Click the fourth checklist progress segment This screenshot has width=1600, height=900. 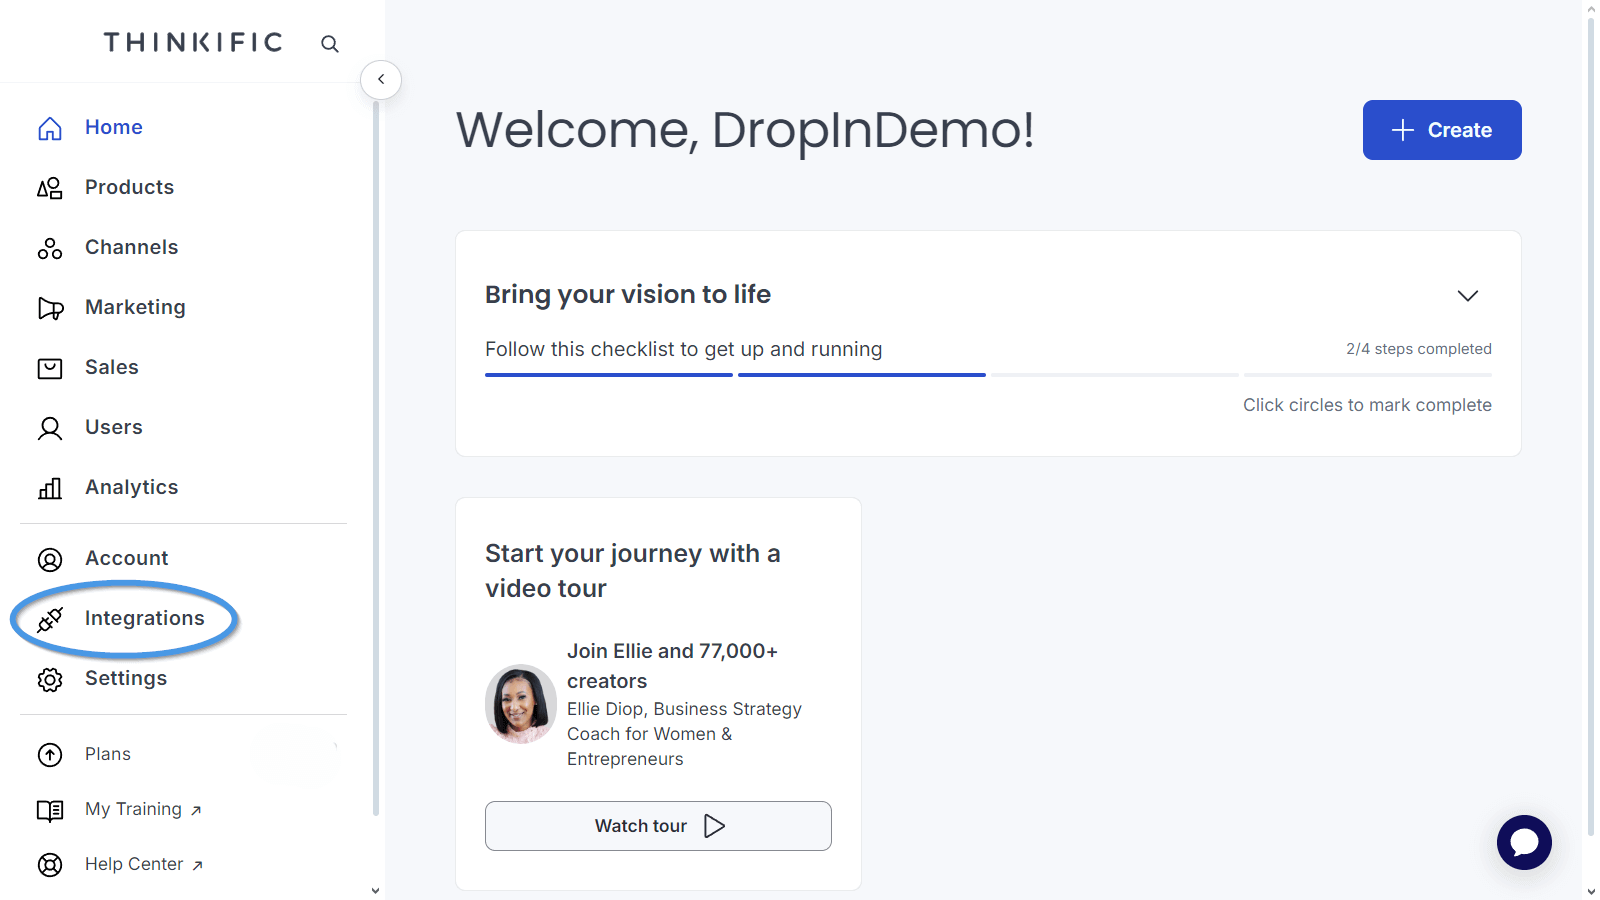click(1368, 375)
